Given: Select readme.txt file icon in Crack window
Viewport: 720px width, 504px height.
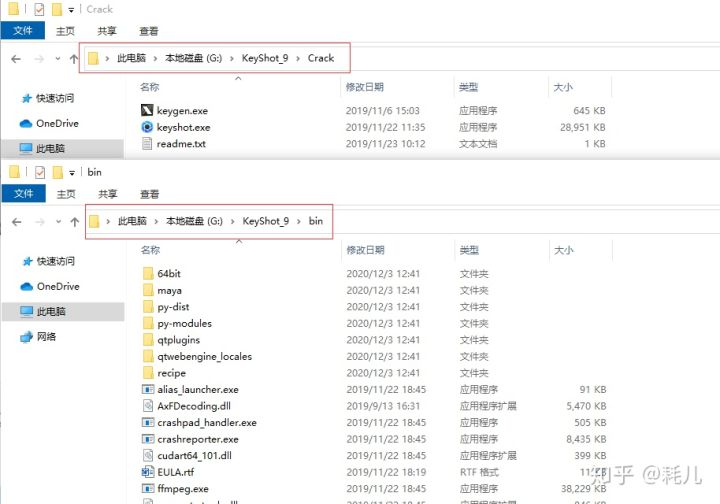Looking at the screenshot, I should pyautogui.click(x=147, y=143).
